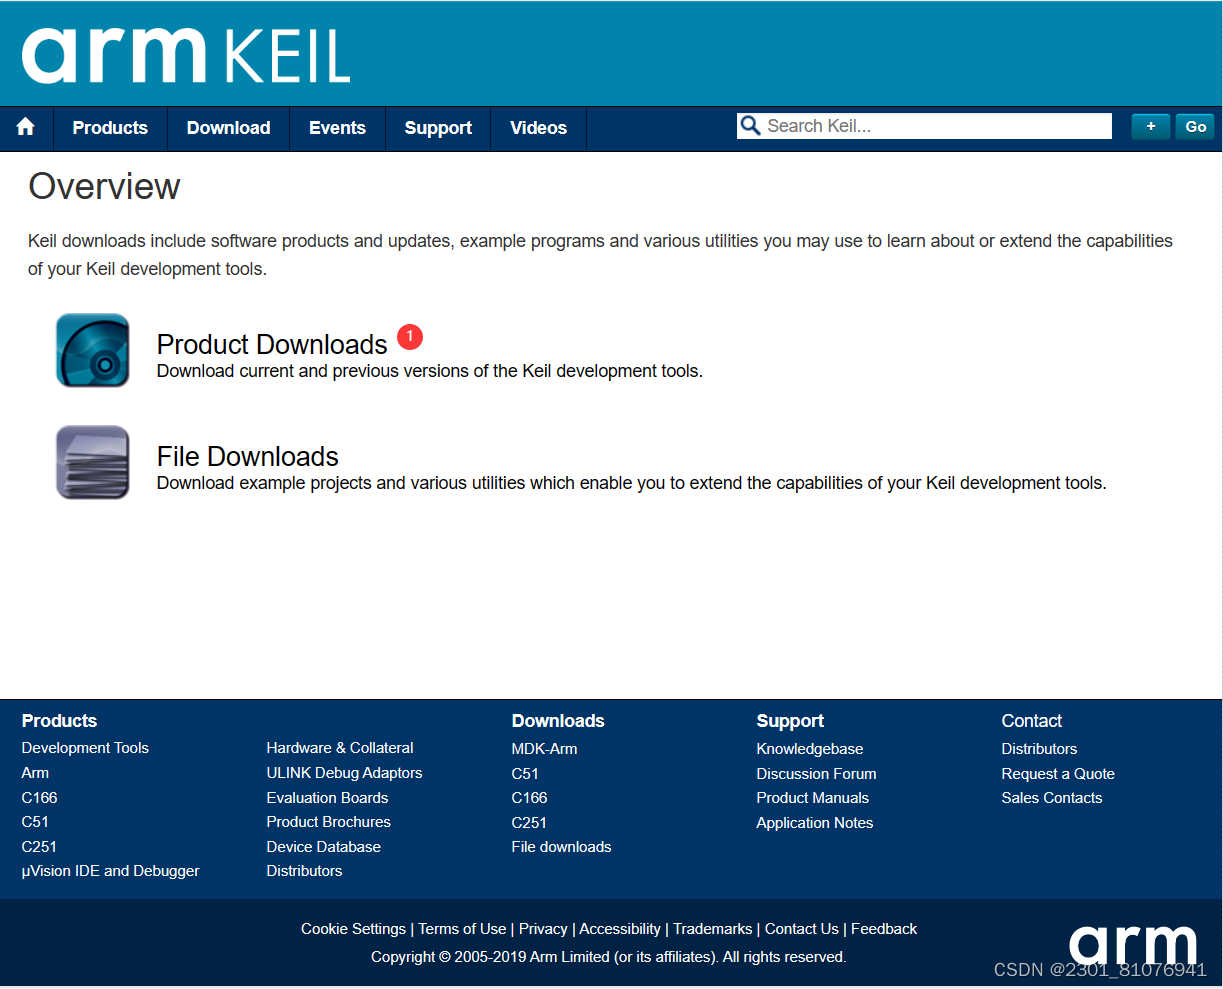Click the search magnifier icon

point(750,126)
